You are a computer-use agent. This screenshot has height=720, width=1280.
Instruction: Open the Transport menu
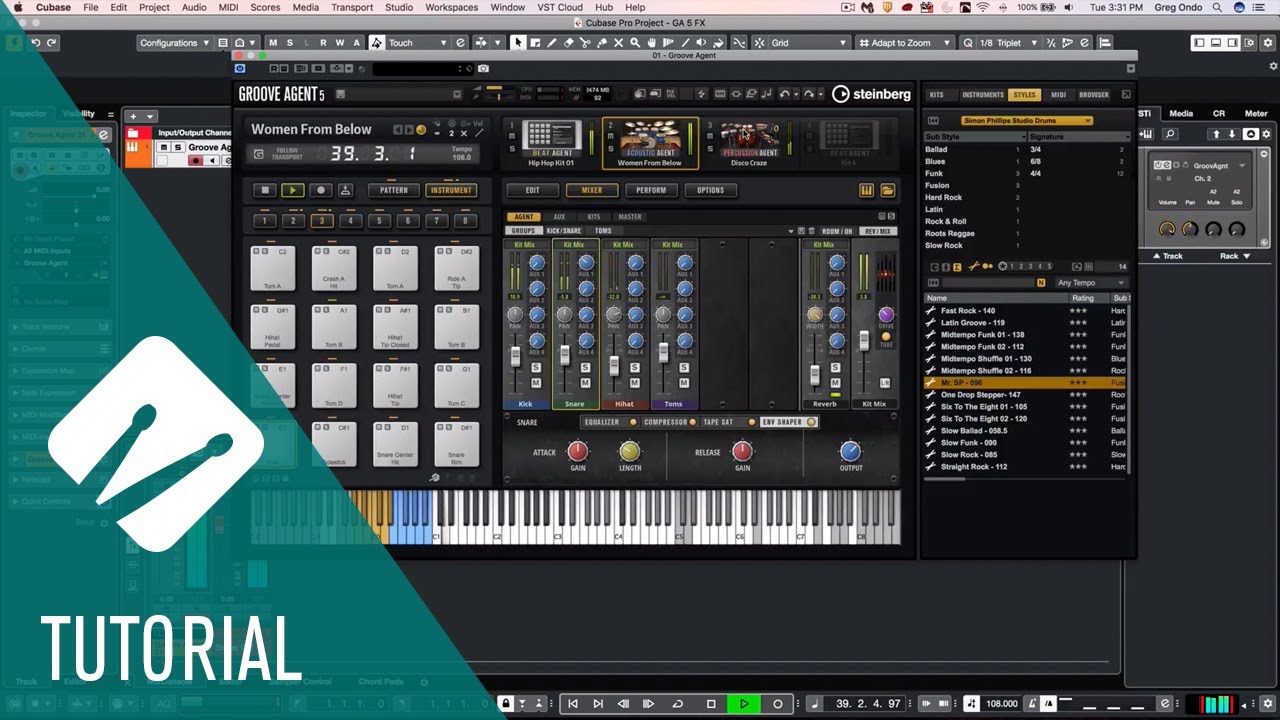tap(352, 7)
